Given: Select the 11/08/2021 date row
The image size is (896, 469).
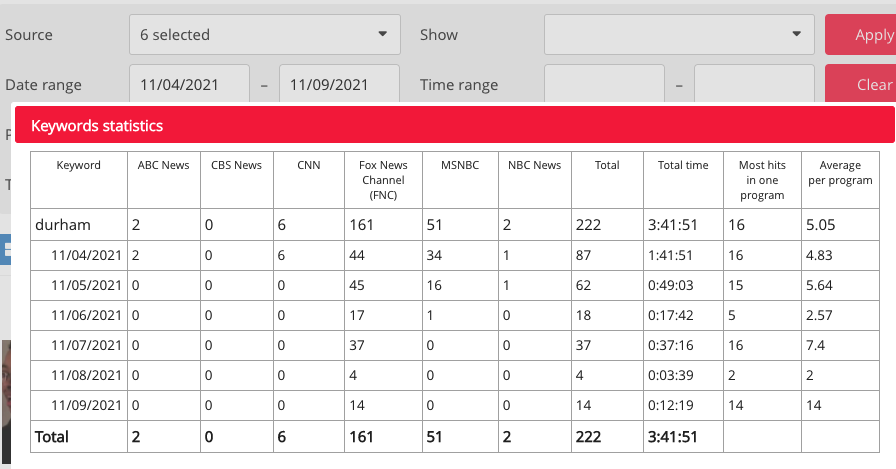Looking at the screenshot, I should click(x=455, y=375).
